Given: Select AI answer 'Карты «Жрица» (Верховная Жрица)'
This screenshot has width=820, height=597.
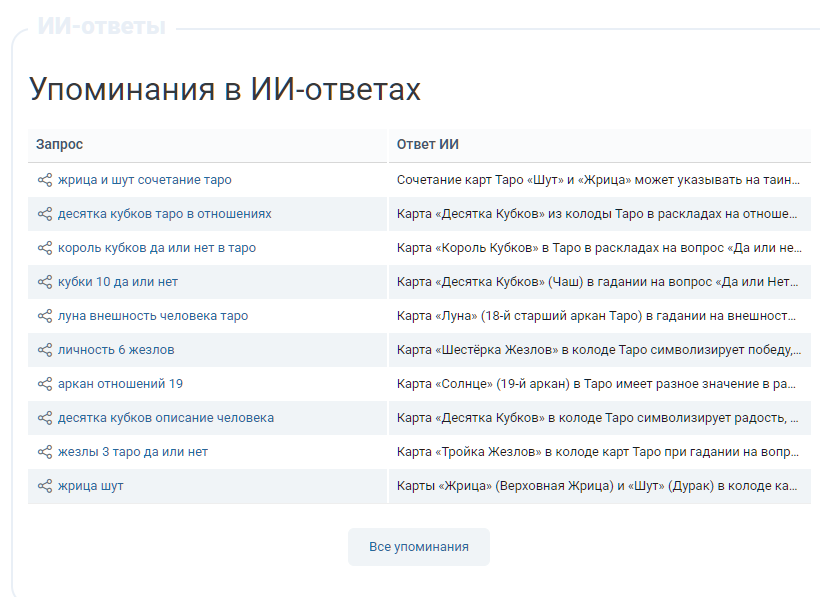Looking at the screenshot, I should coord(597,486).
